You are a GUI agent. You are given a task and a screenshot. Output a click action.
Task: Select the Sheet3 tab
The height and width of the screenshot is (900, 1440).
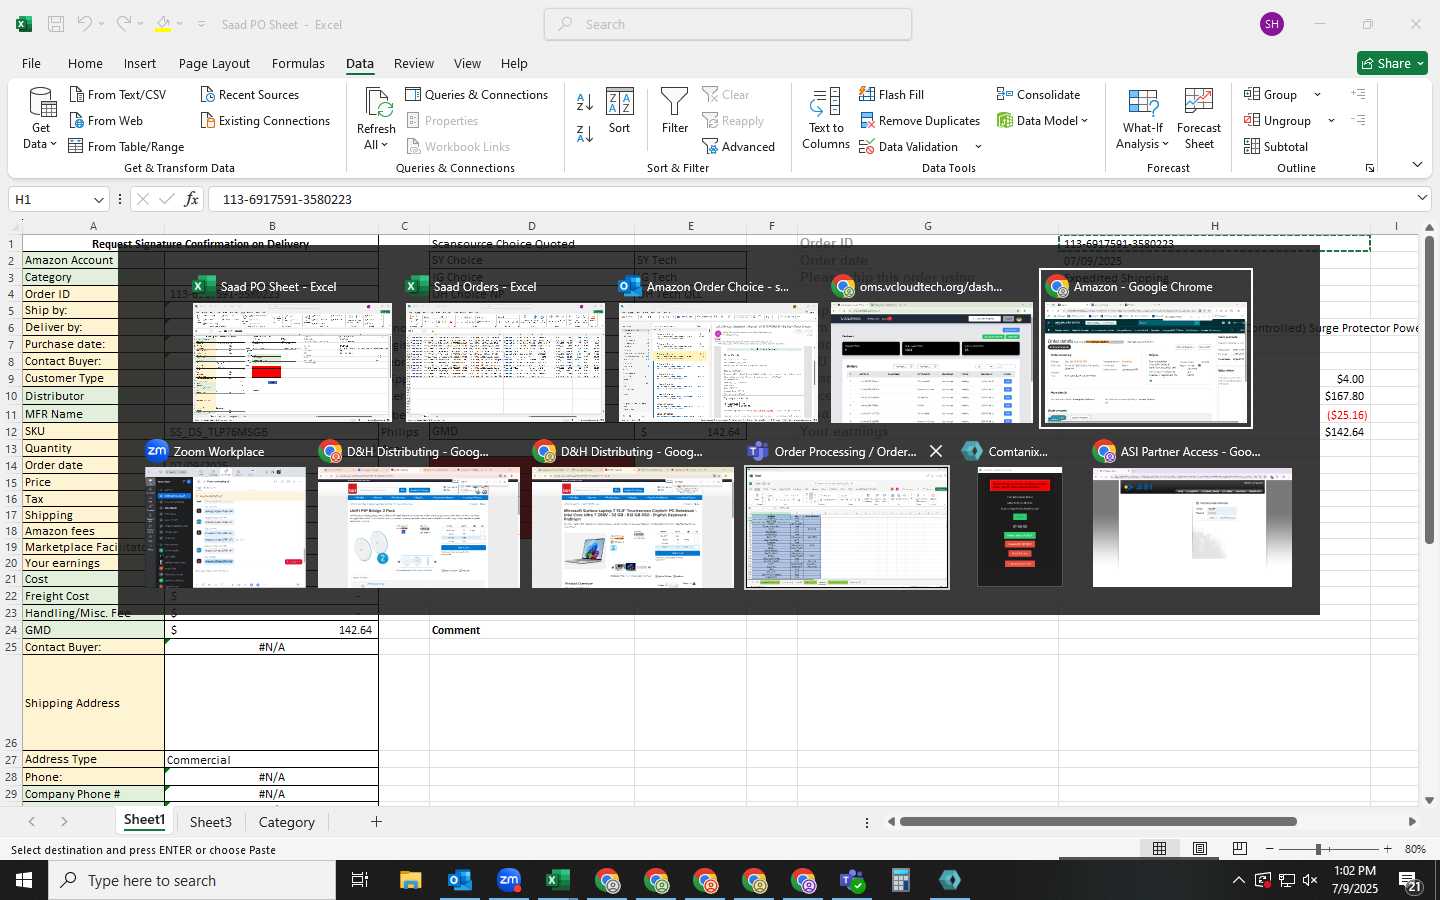pyautogui.click(x=211, y=821)
